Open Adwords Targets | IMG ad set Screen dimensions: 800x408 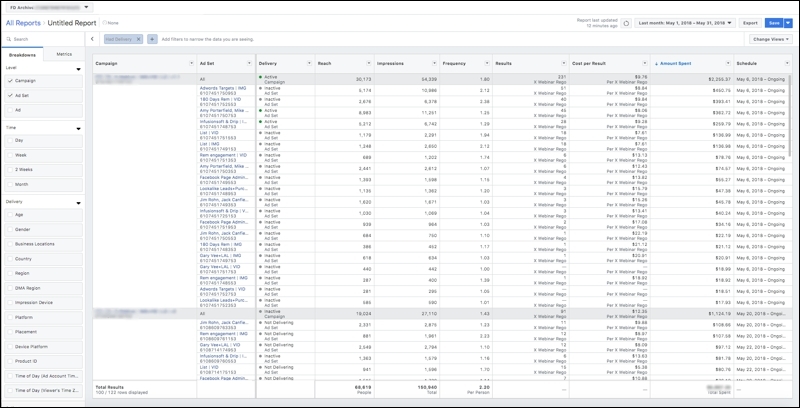coord(222,88)
